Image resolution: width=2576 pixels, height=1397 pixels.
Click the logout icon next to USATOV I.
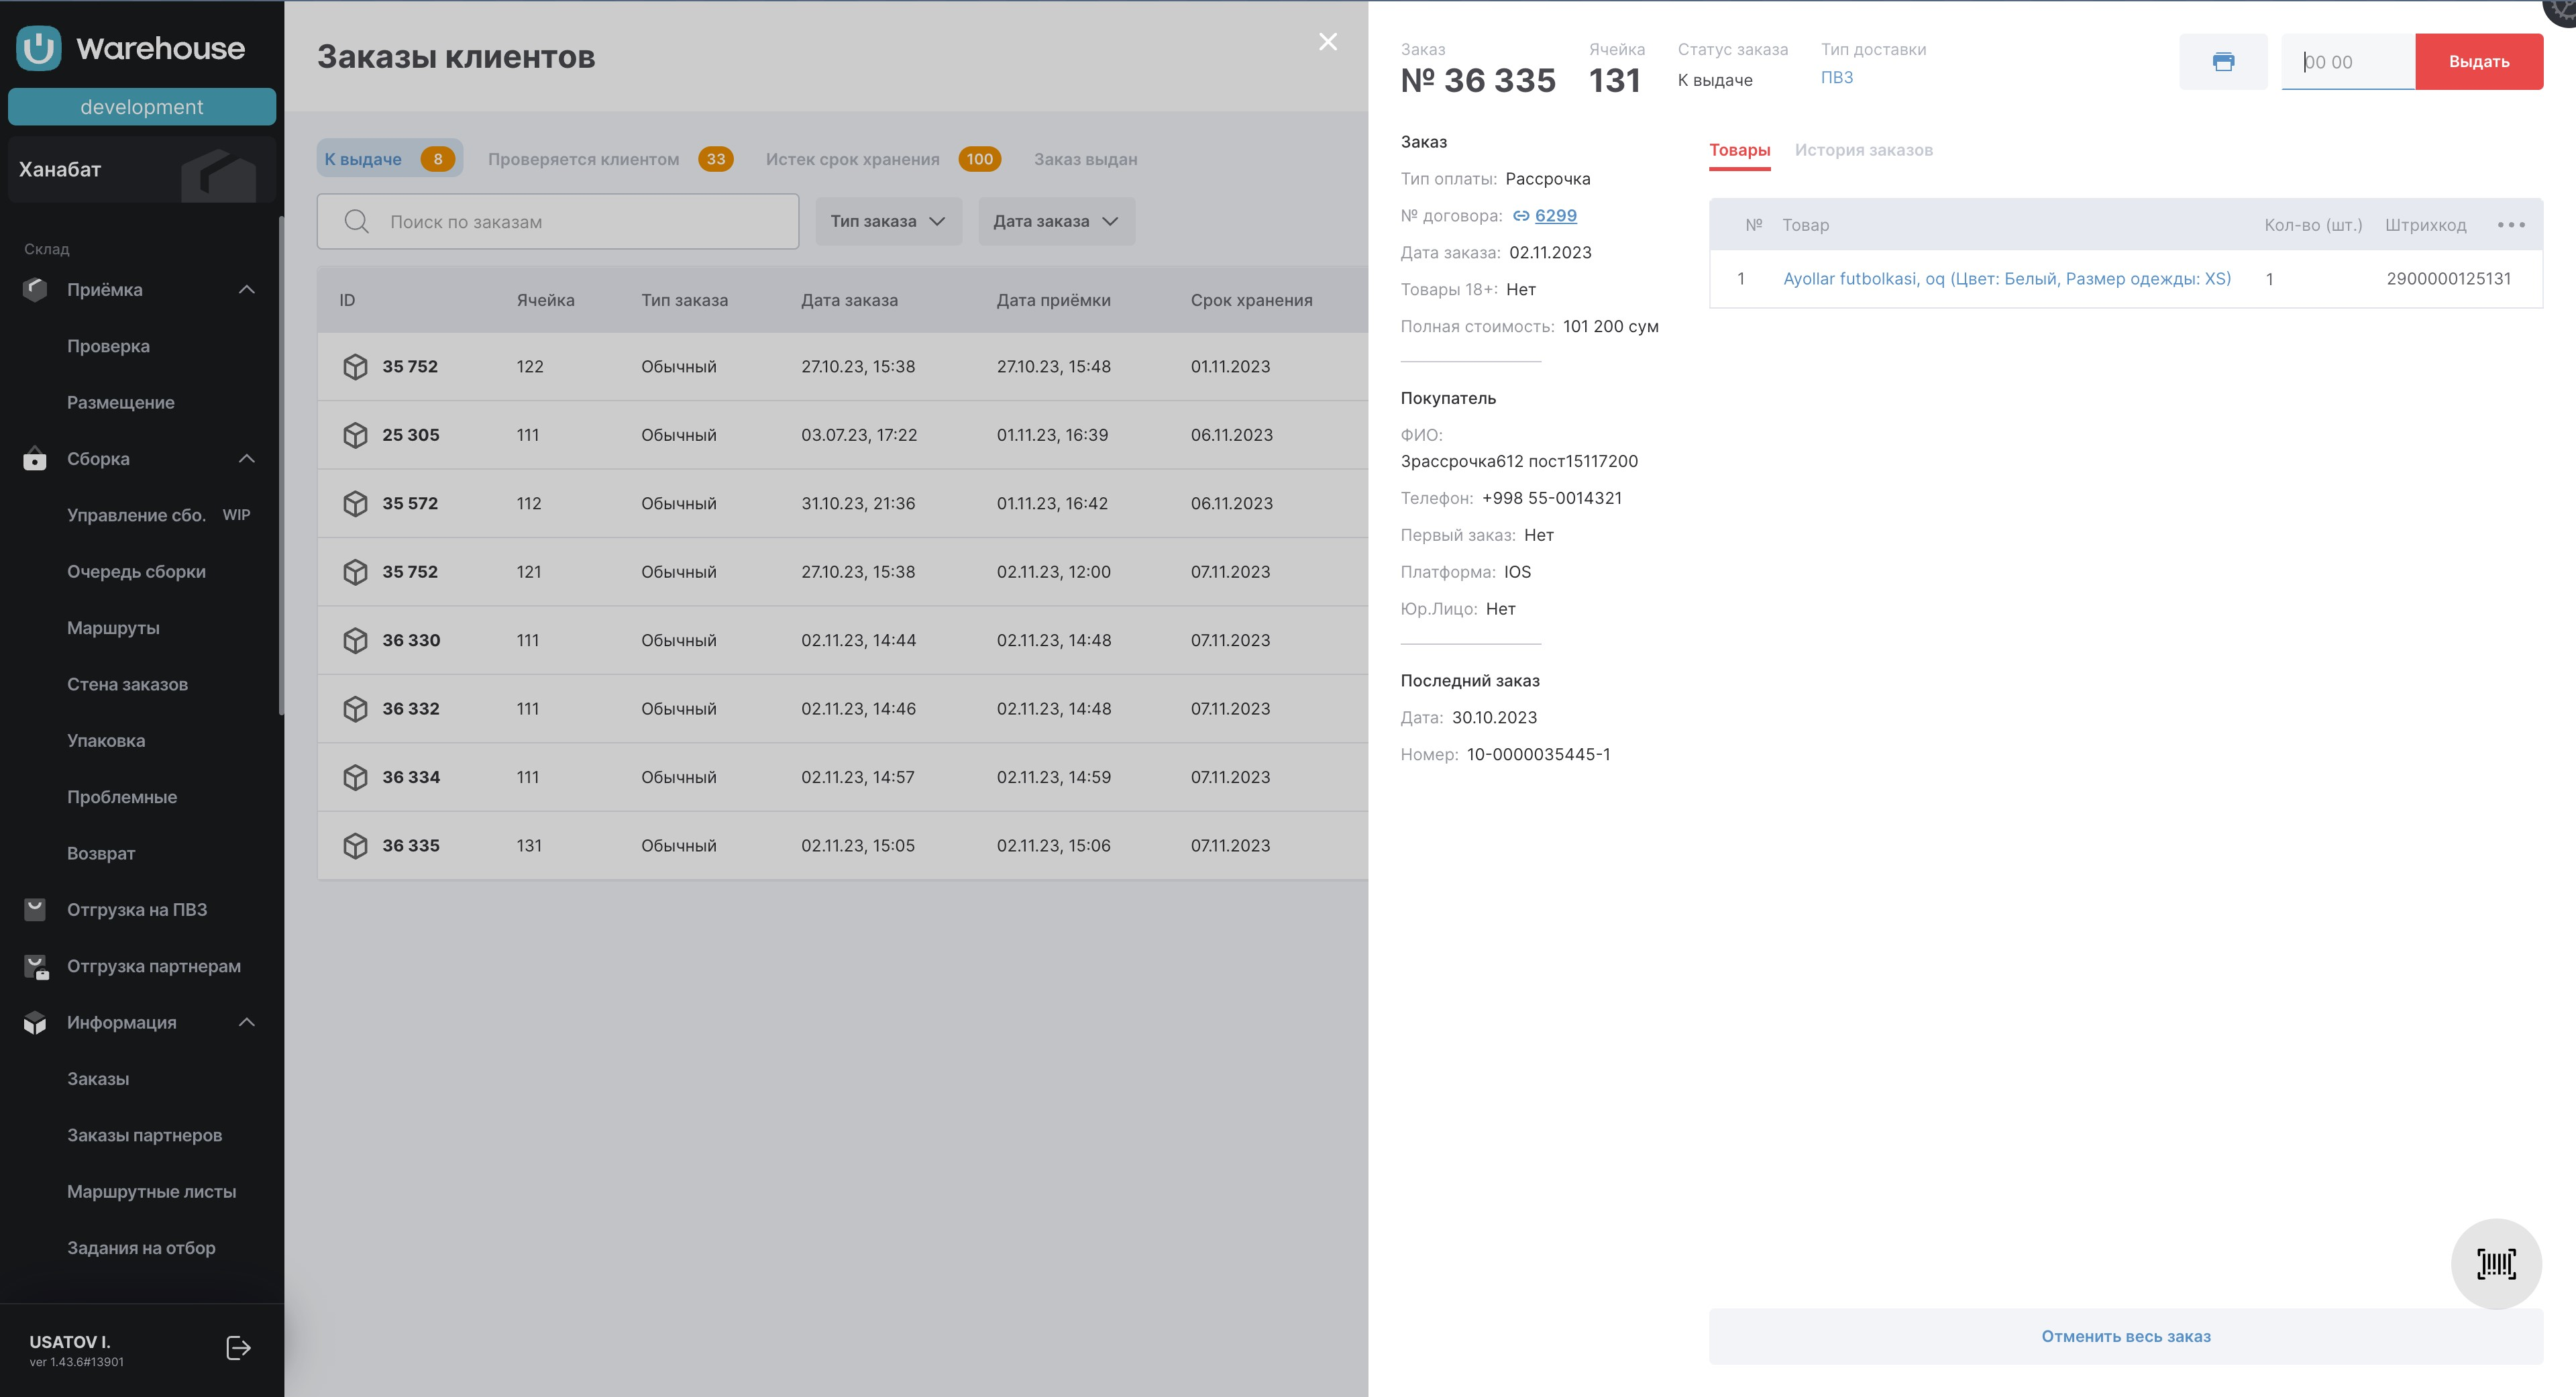pos(238,1348)
